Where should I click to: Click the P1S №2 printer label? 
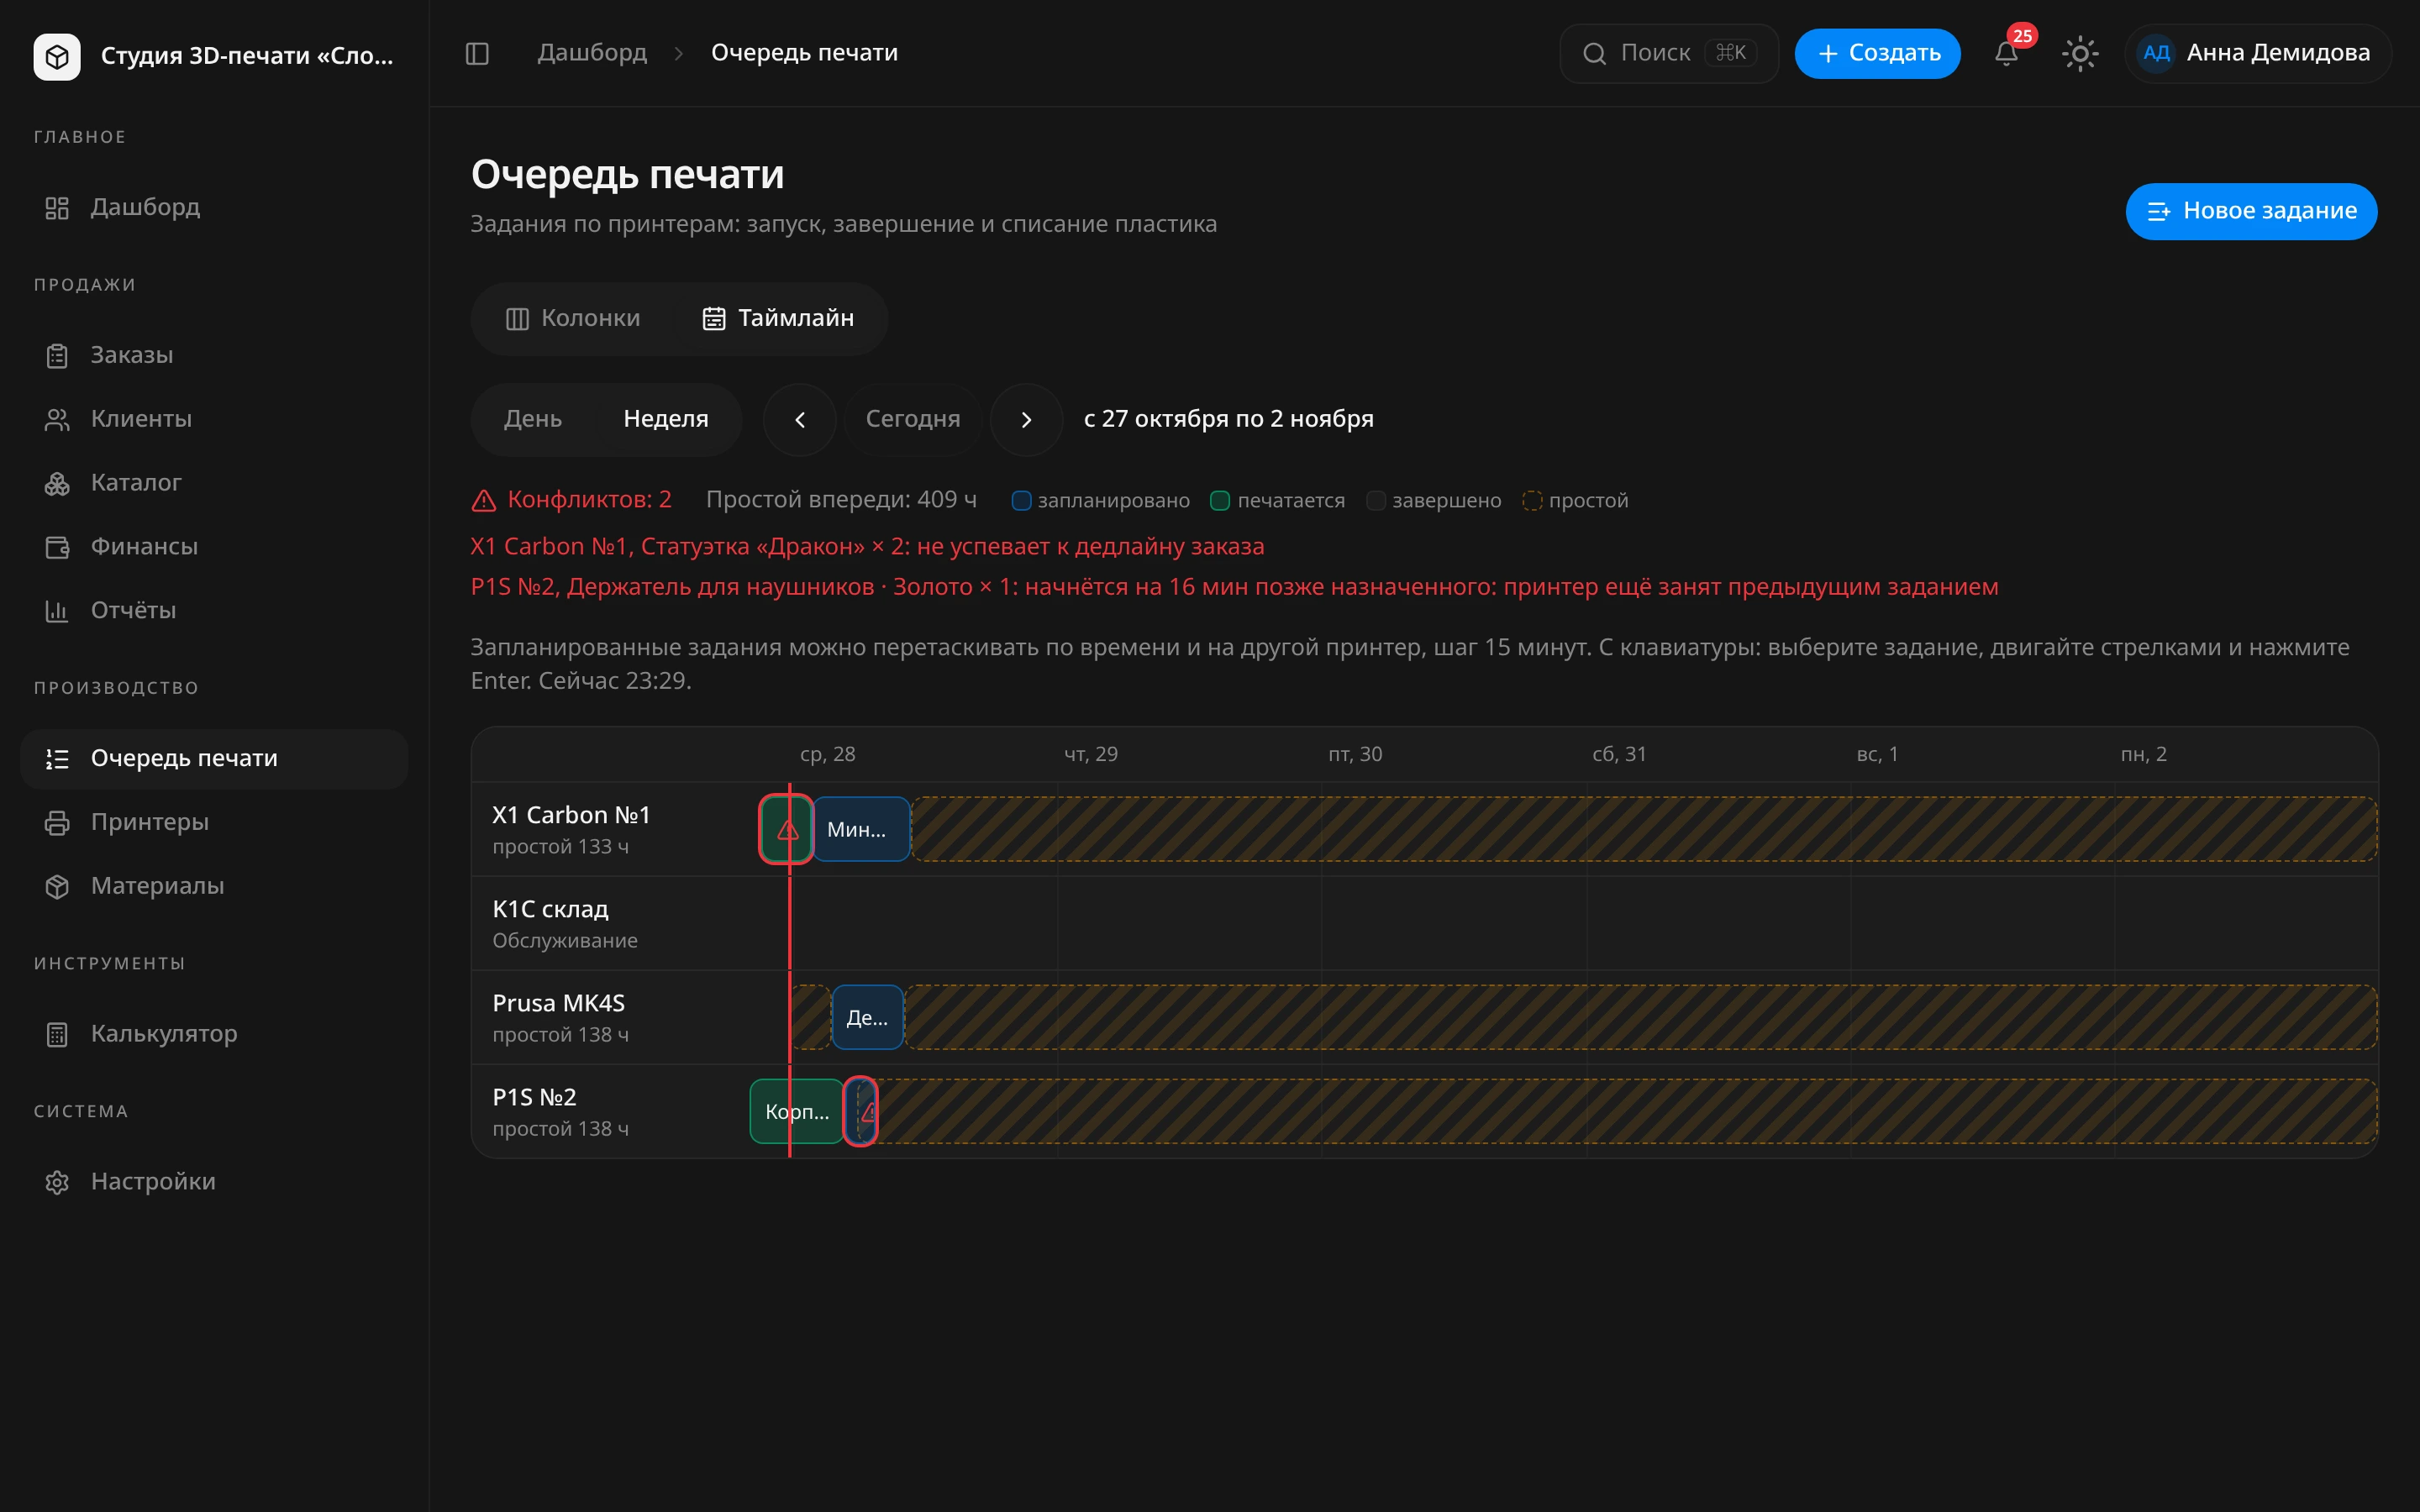click(534, 1097)
